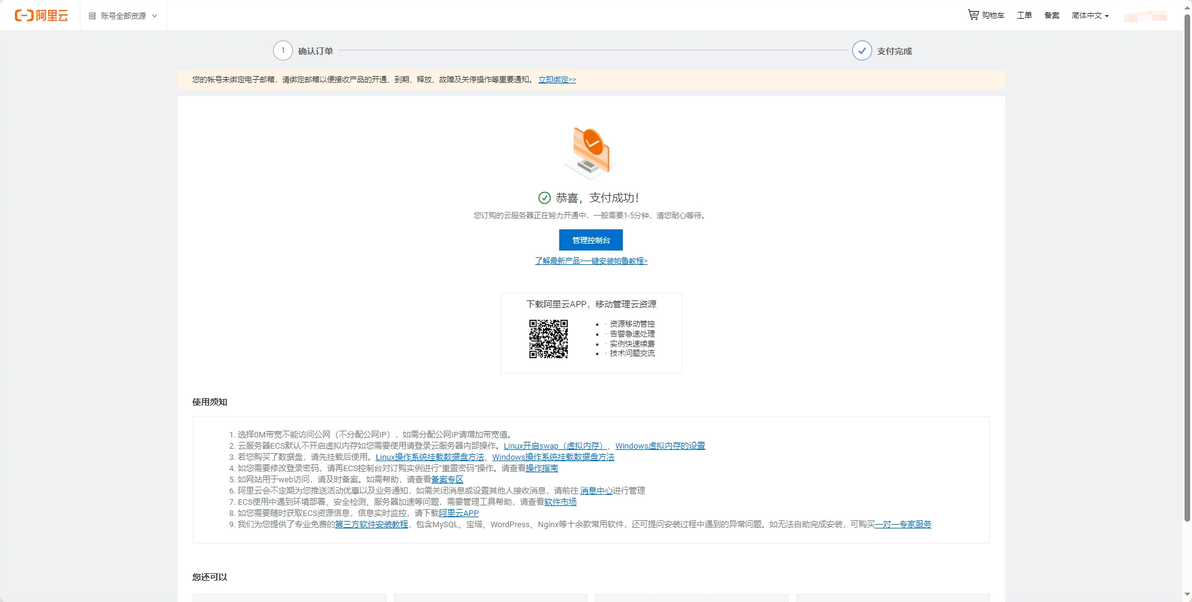The height and width of the screenshot is (602, 1192).
Task: Click the resource list icon beside 账号全部资源
Action: point(93,15)
